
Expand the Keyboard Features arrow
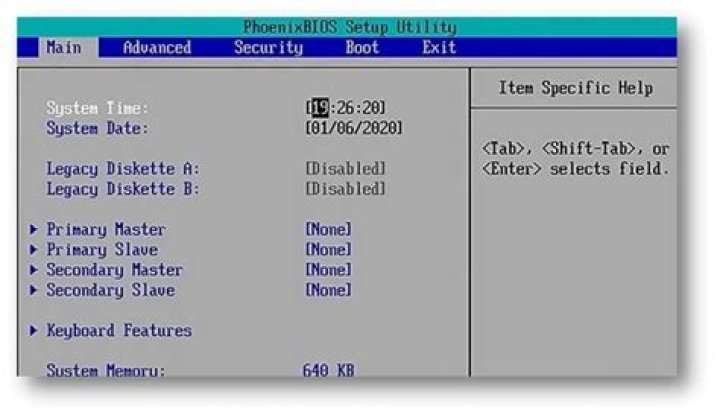[34, 330]
